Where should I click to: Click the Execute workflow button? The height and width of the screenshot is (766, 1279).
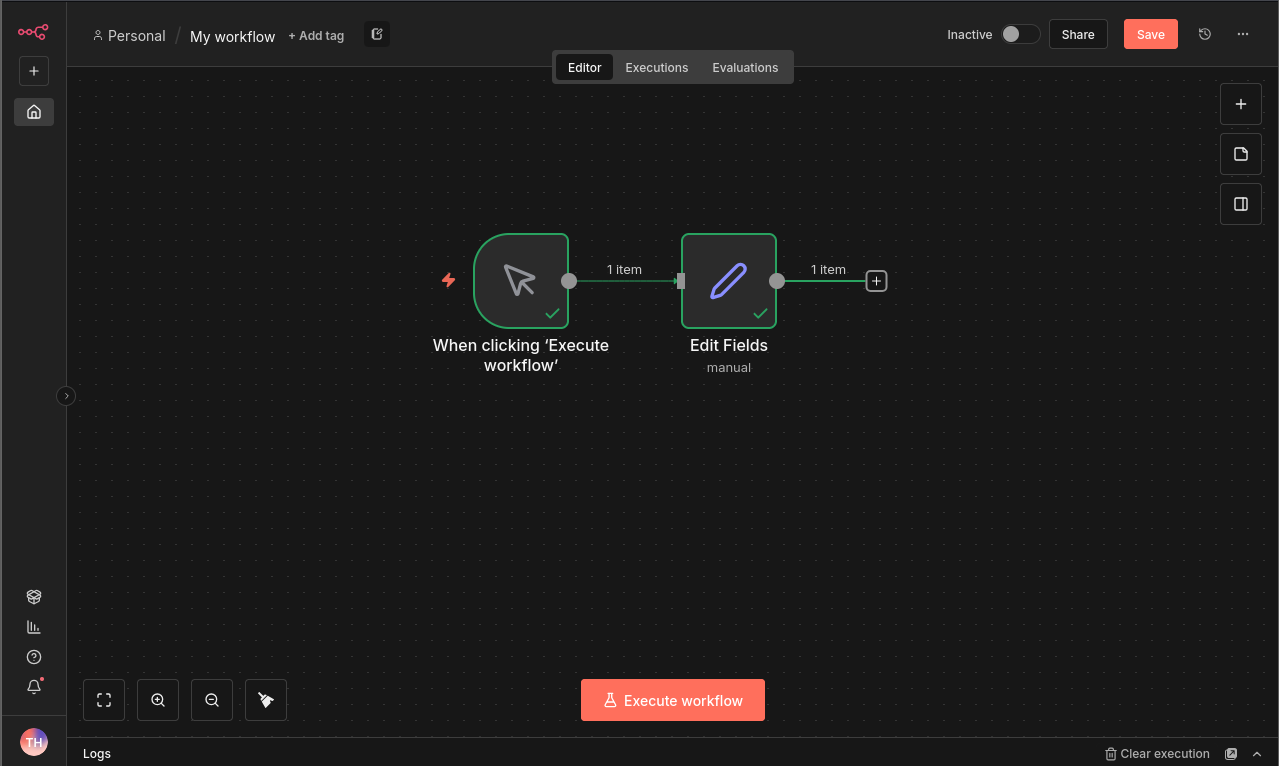pyautogui.click(x=673, y=700)
